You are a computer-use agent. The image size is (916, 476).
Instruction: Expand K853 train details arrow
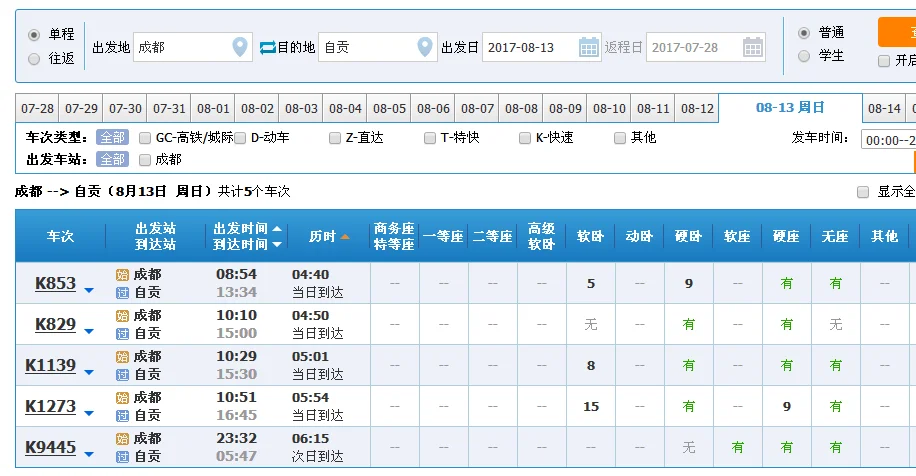(89, 290)
